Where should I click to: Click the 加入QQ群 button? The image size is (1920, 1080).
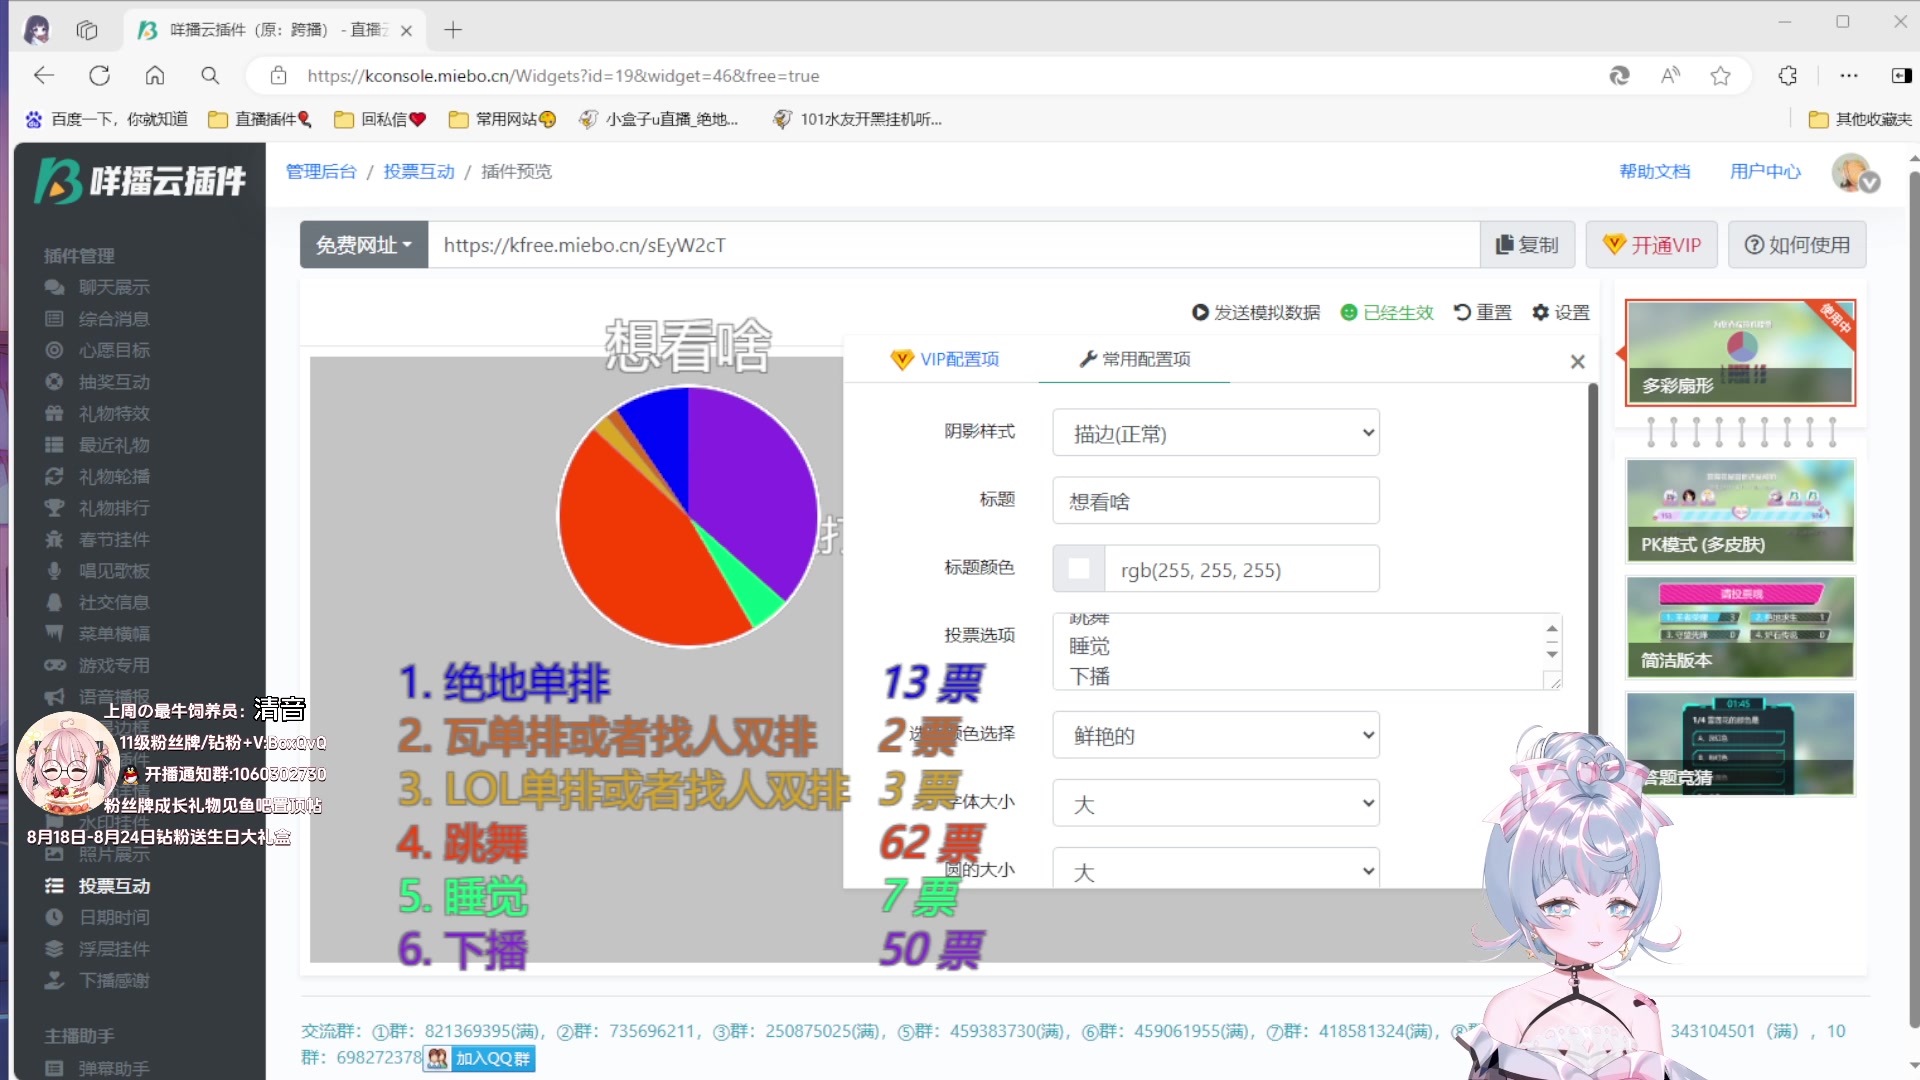point(479,1058)
